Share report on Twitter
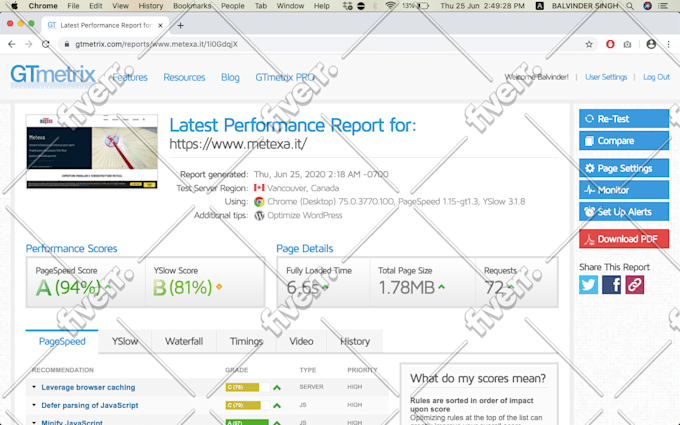 tap(588, 285)
